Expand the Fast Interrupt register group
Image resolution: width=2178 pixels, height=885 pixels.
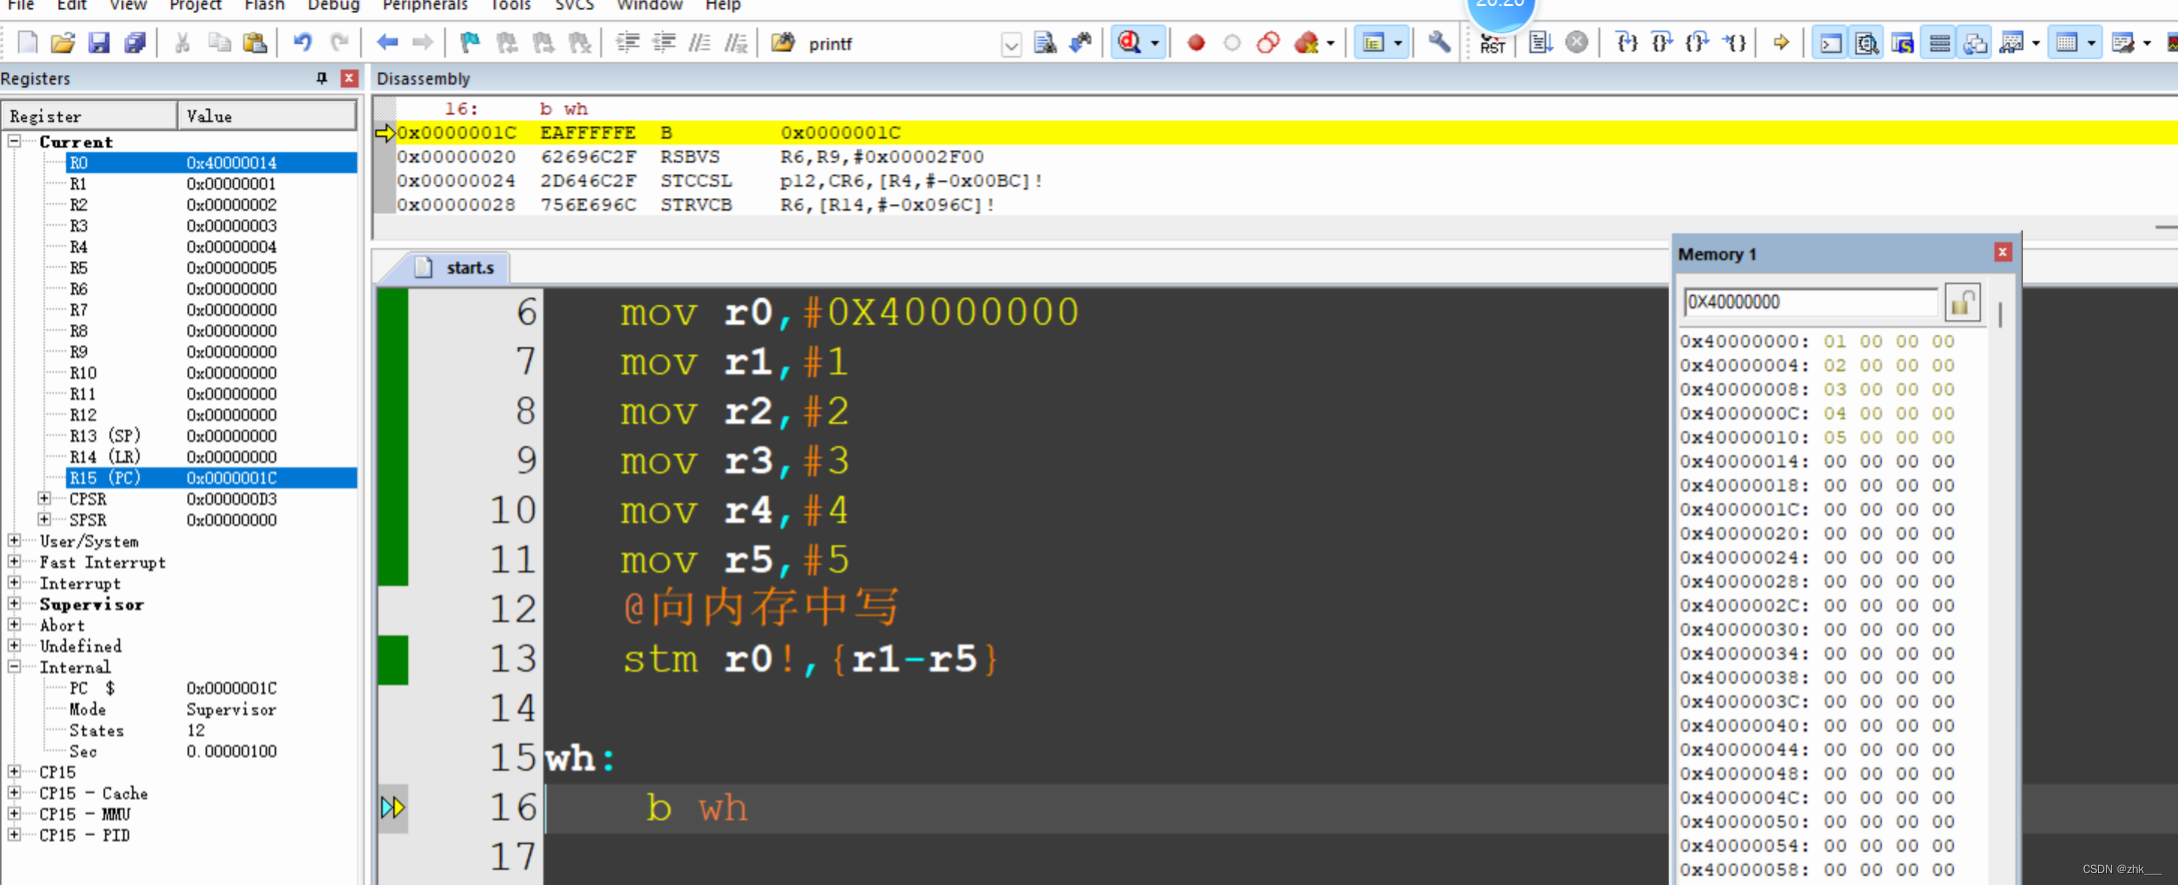click(14, 561)
